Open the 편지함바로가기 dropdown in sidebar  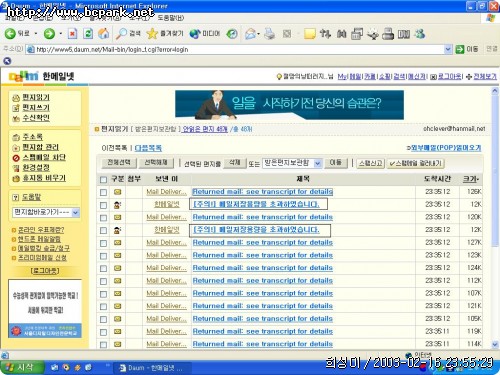(x=76, y=212)
